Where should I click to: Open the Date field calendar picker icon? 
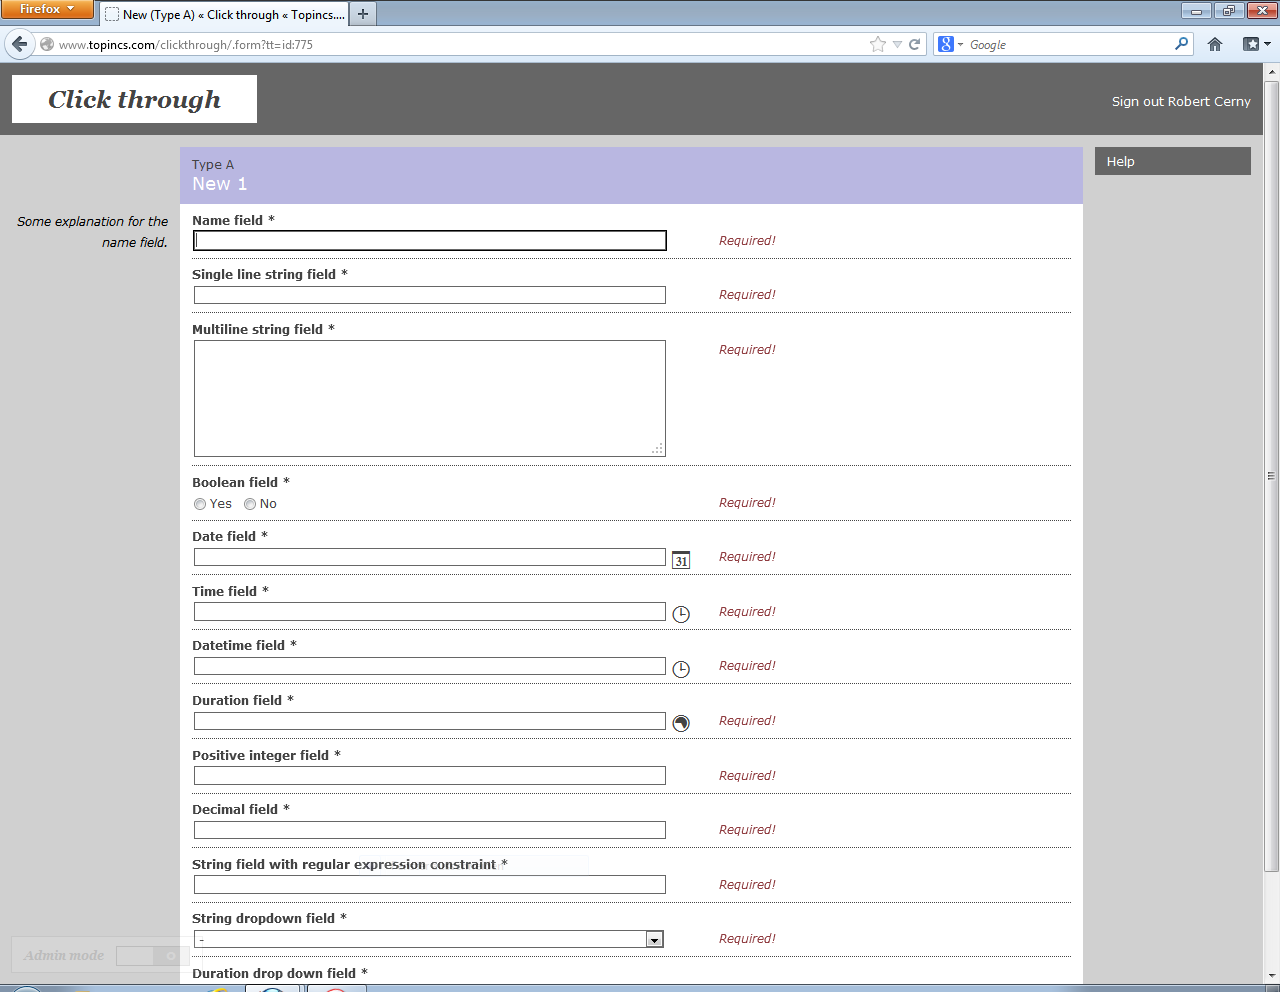pyautogui.click(x=681, y=560)
